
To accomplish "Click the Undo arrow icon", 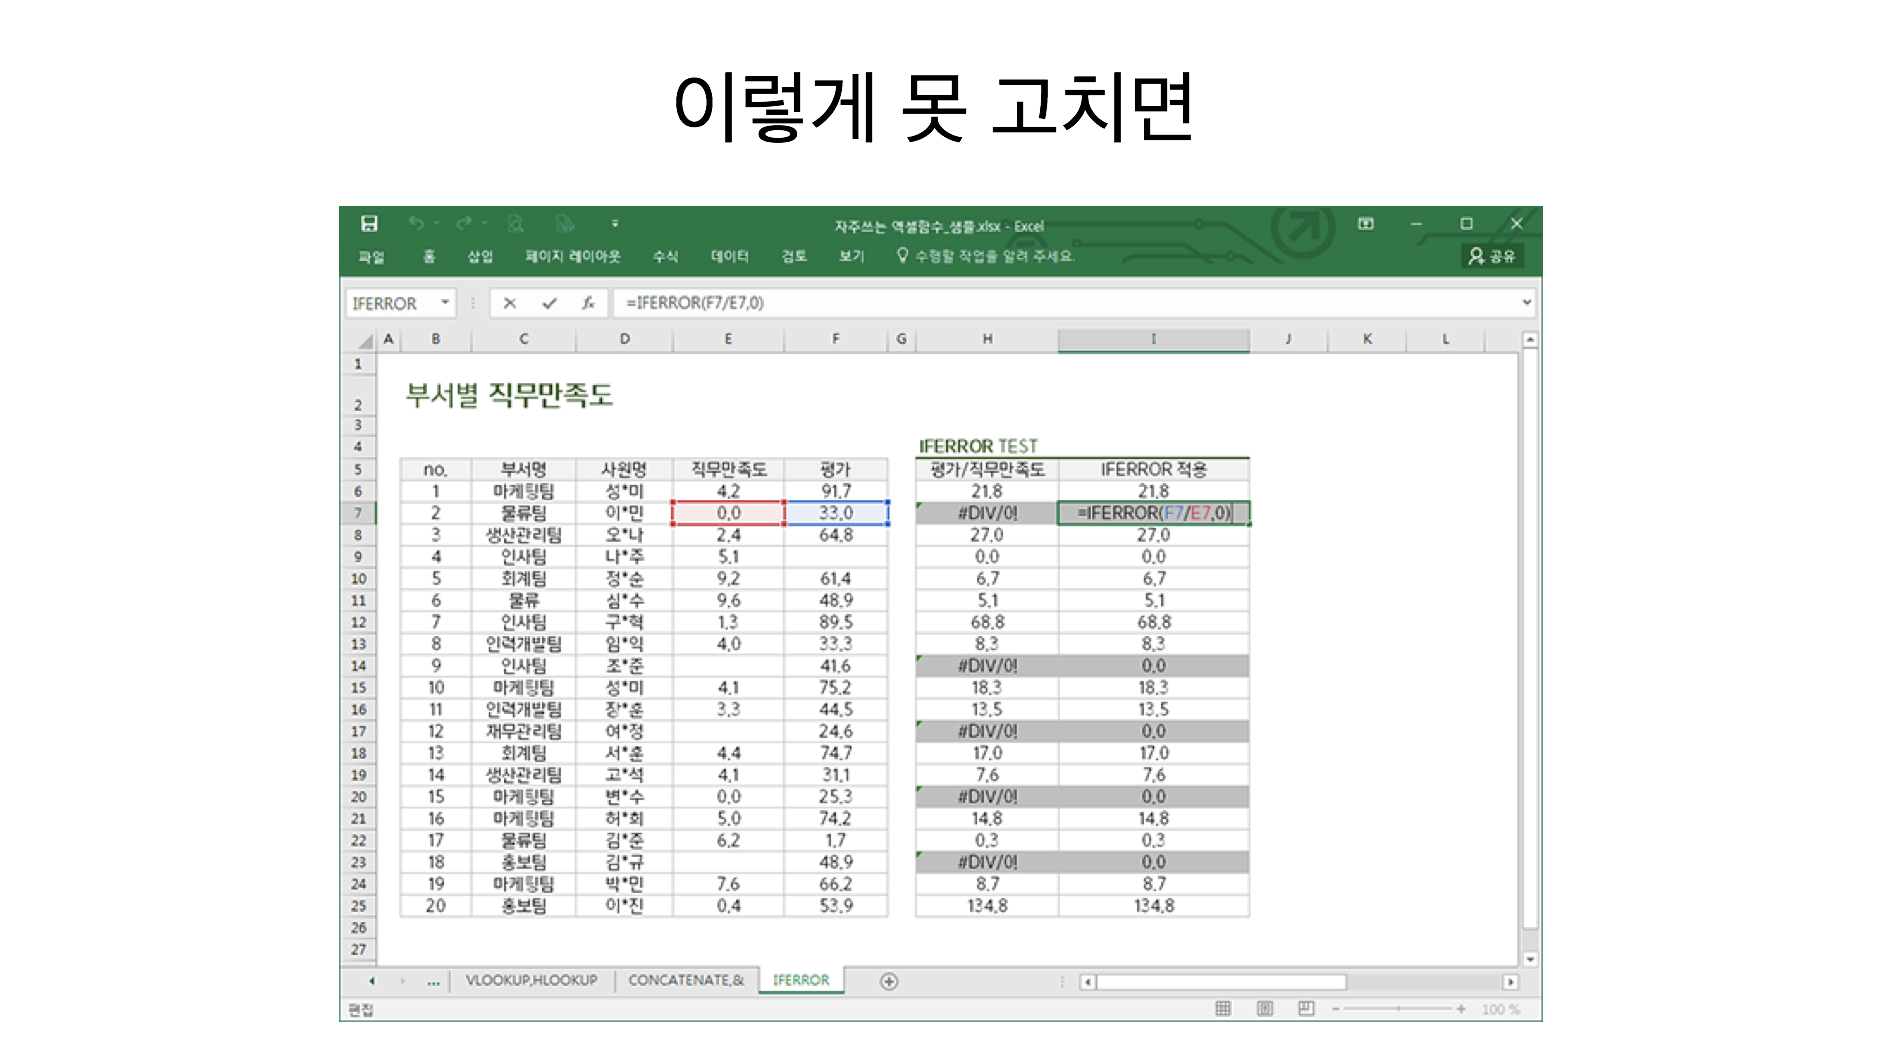I will (416, 223).
